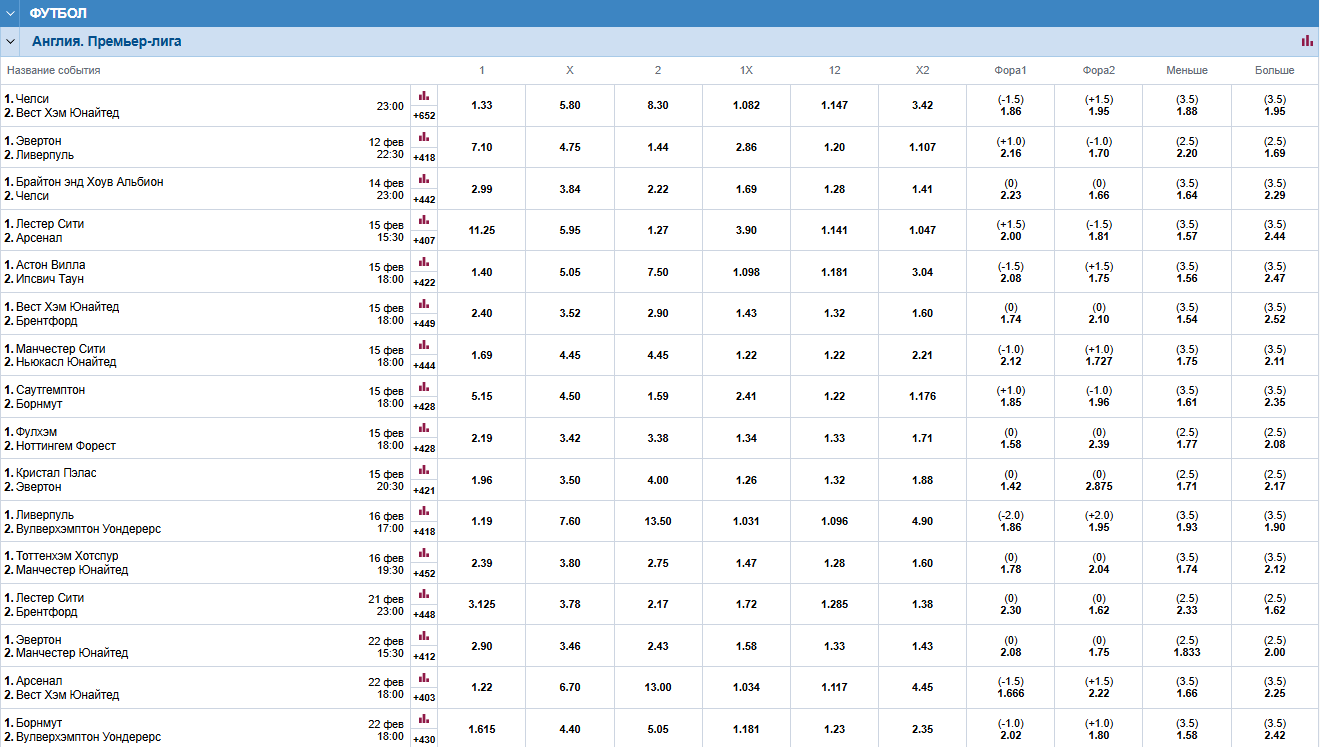Choose 12 odds 1.22 for Саутгемптон vs Борнмут
This screenshot has height=747, width=1320.
(834, 397)
